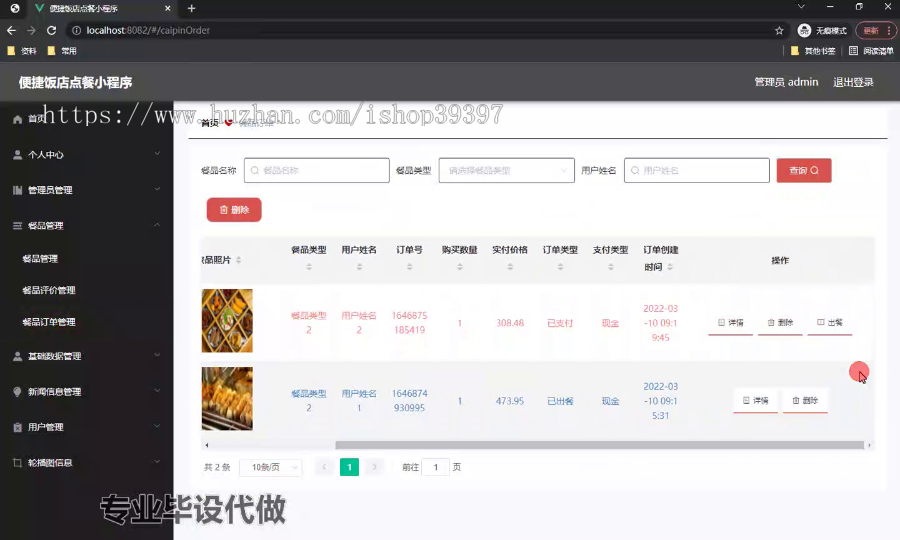This screenshot has height=540, width=900.
Task: Open the 10条/页 page size dropdown
Action: point(270,467)
